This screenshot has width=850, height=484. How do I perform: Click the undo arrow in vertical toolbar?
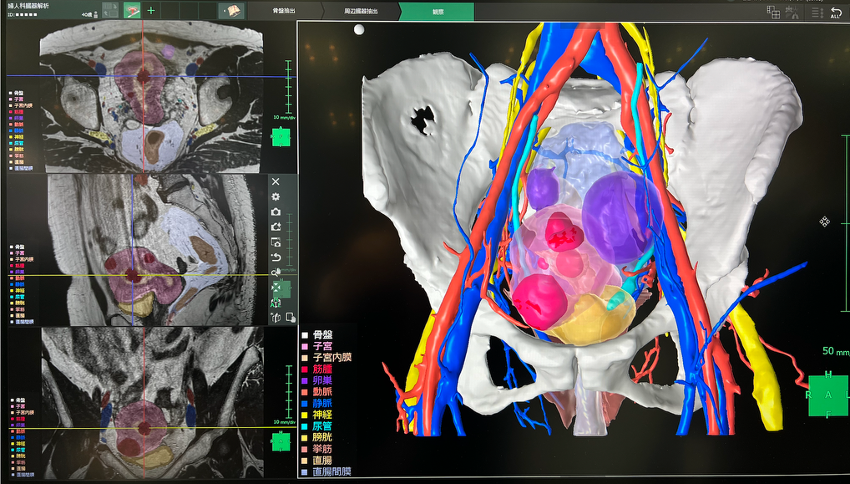pos(276,257)
